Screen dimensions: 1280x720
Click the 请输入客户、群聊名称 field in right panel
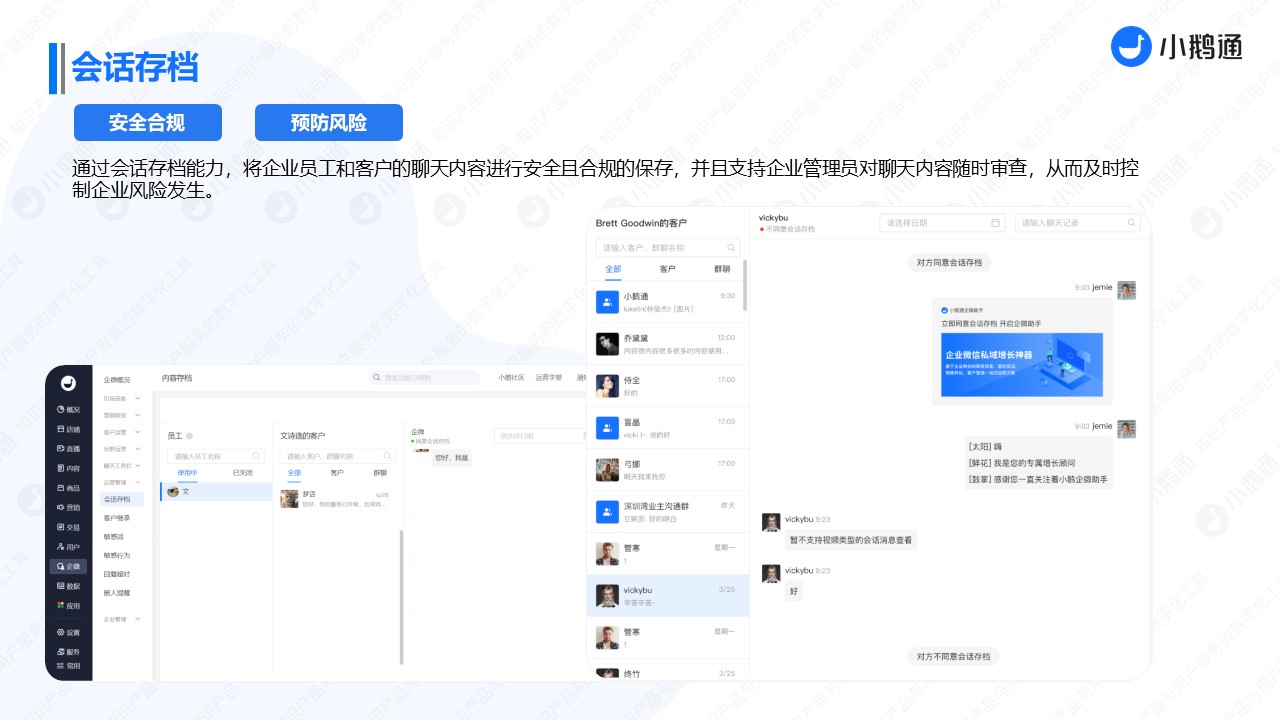pyautogui.click(x=668, y=247)
